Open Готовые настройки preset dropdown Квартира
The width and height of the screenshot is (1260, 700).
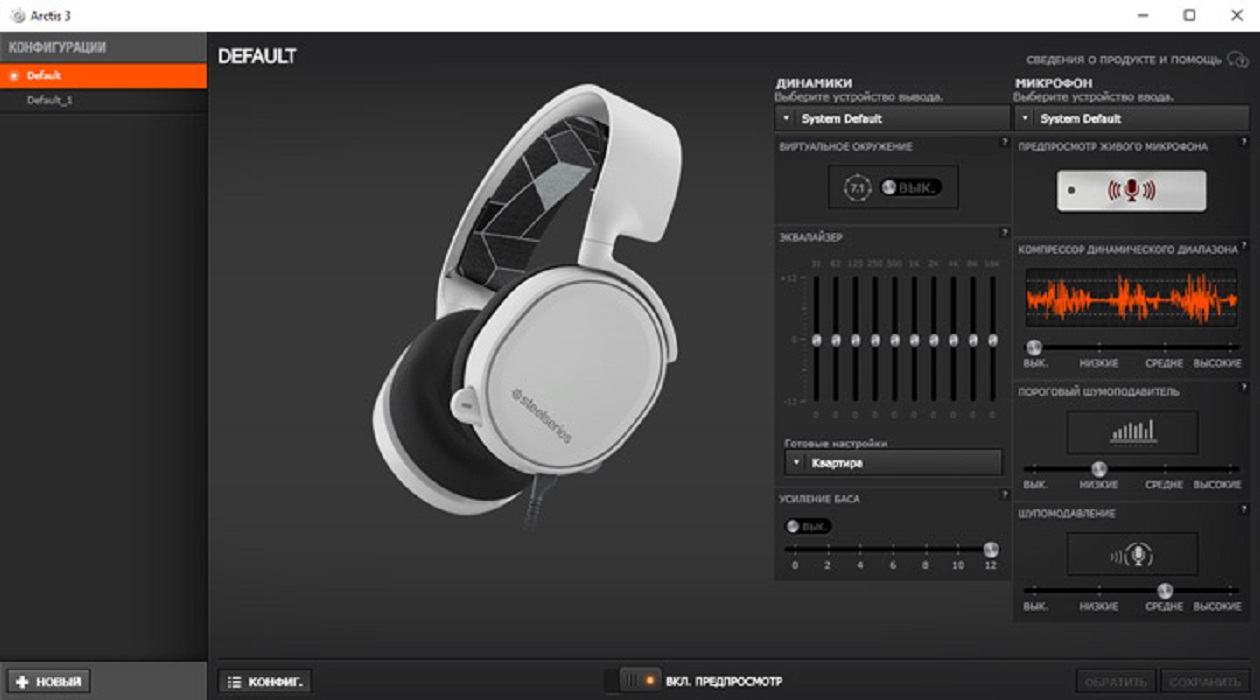893,463
